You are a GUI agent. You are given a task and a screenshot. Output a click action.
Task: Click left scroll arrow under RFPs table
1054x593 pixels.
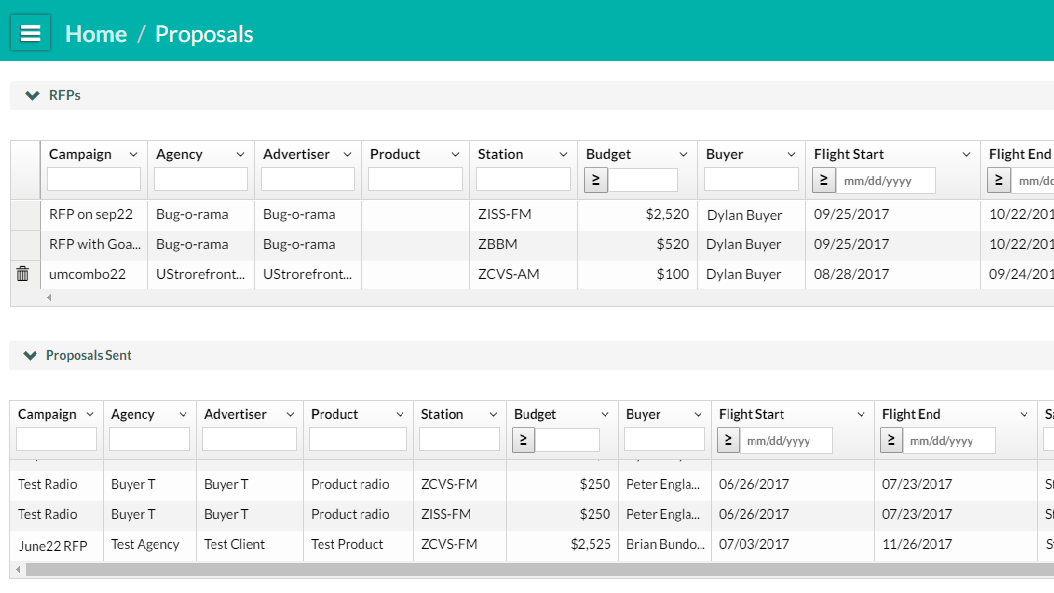(x=49, y=298)
